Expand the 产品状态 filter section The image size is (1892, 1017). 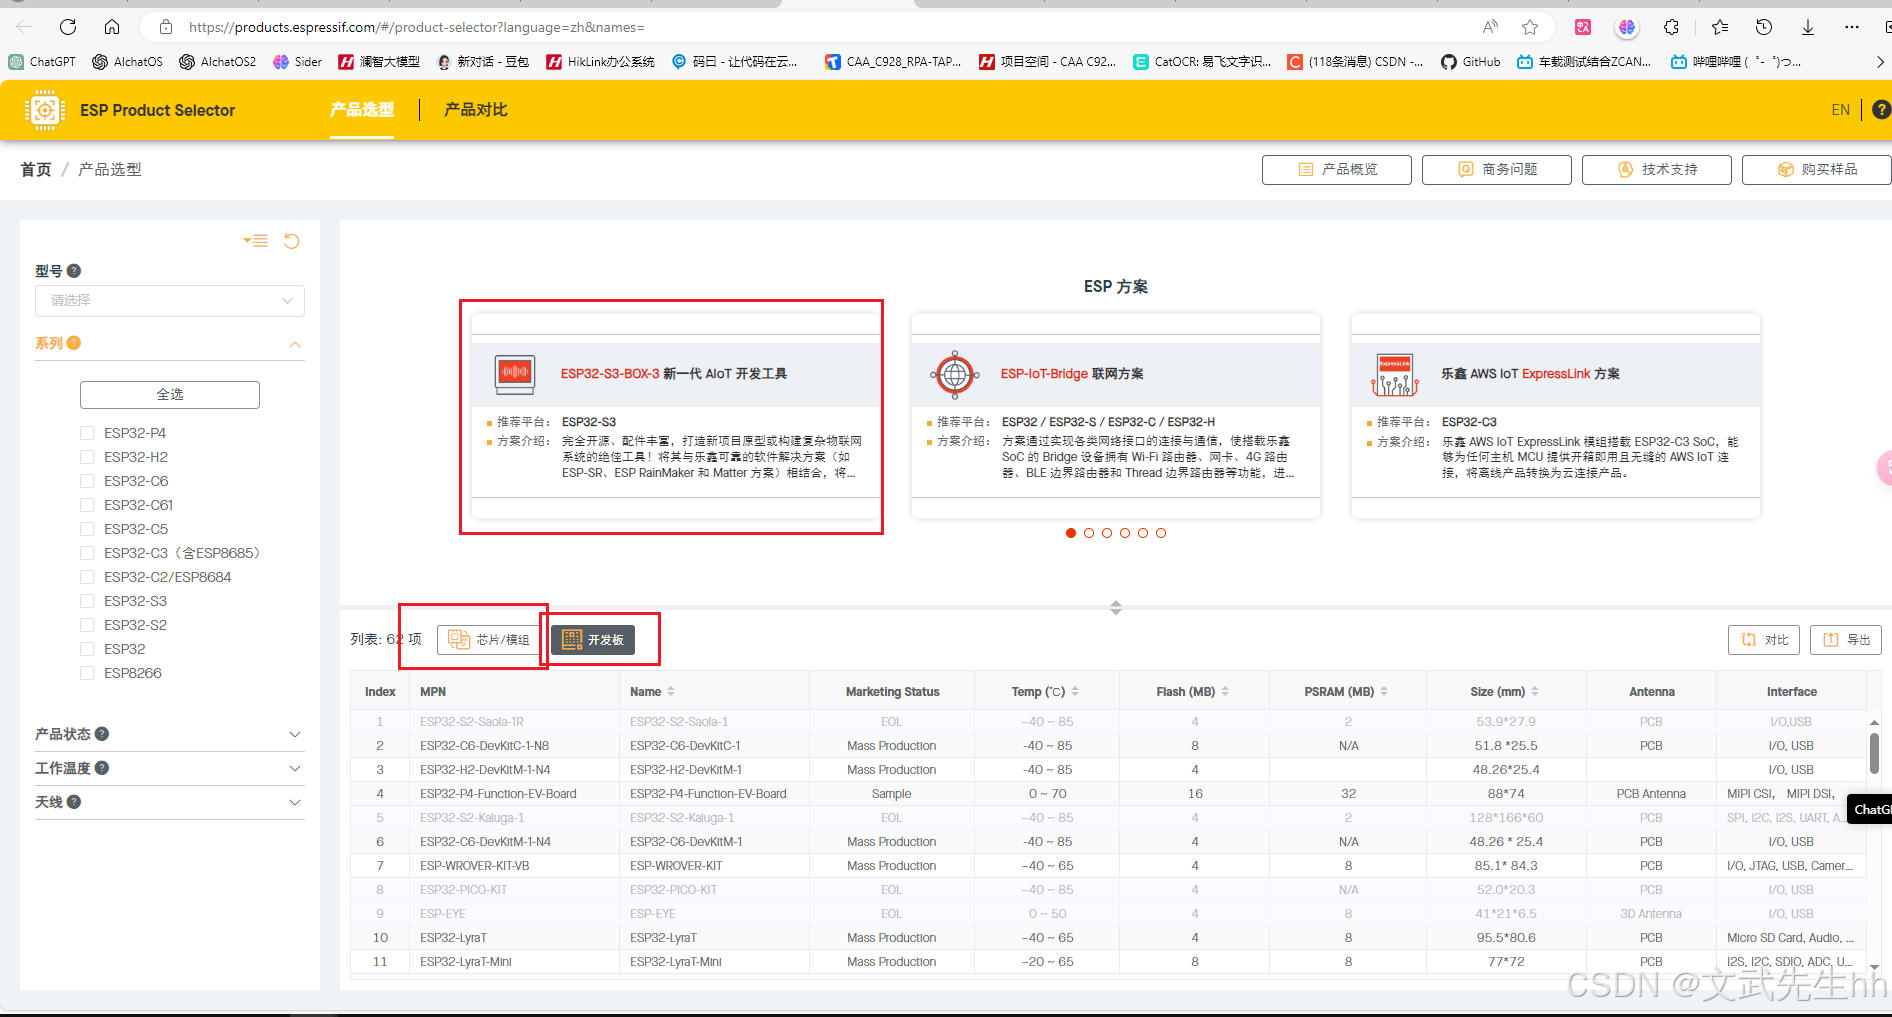pyautogui.click(x=295, y=734)
